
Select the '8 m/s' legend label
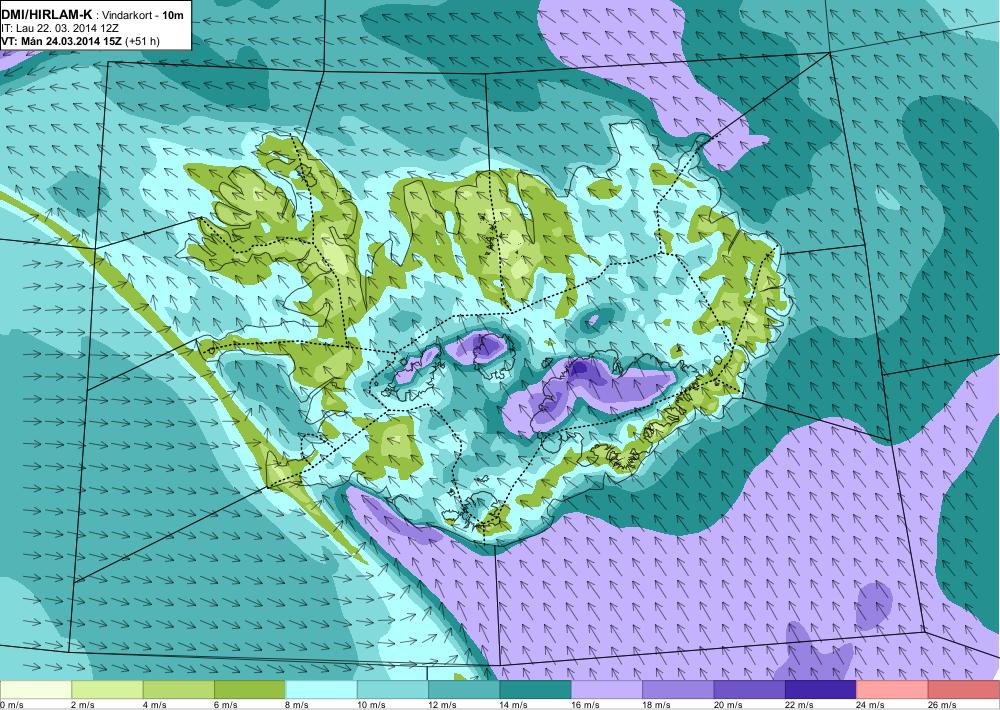tap(297, 704)
